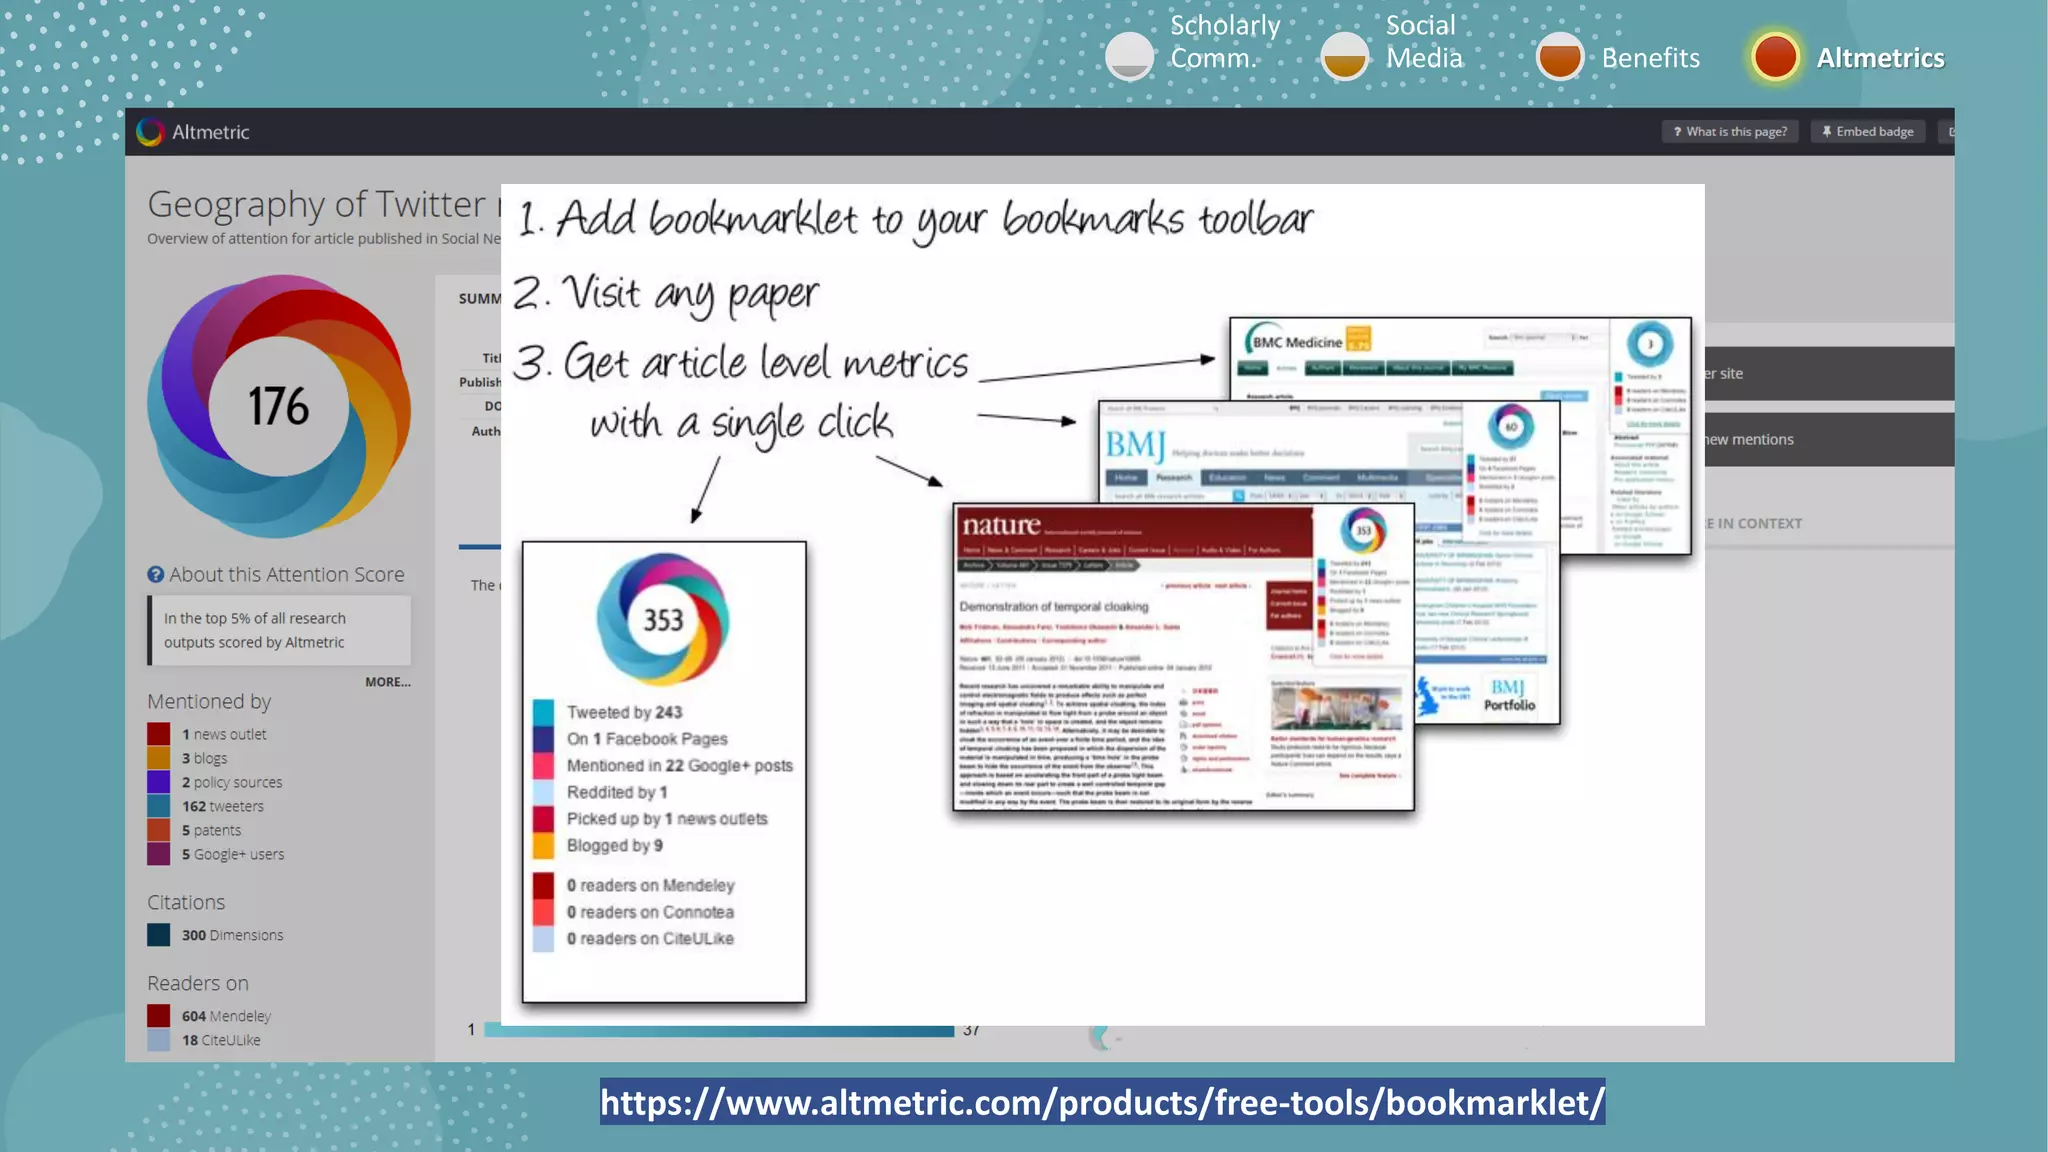This screenshot has height=1152, width=2048.
Task: Click 'Picked up by 1 news outlets'
Action: click(667, 819)
